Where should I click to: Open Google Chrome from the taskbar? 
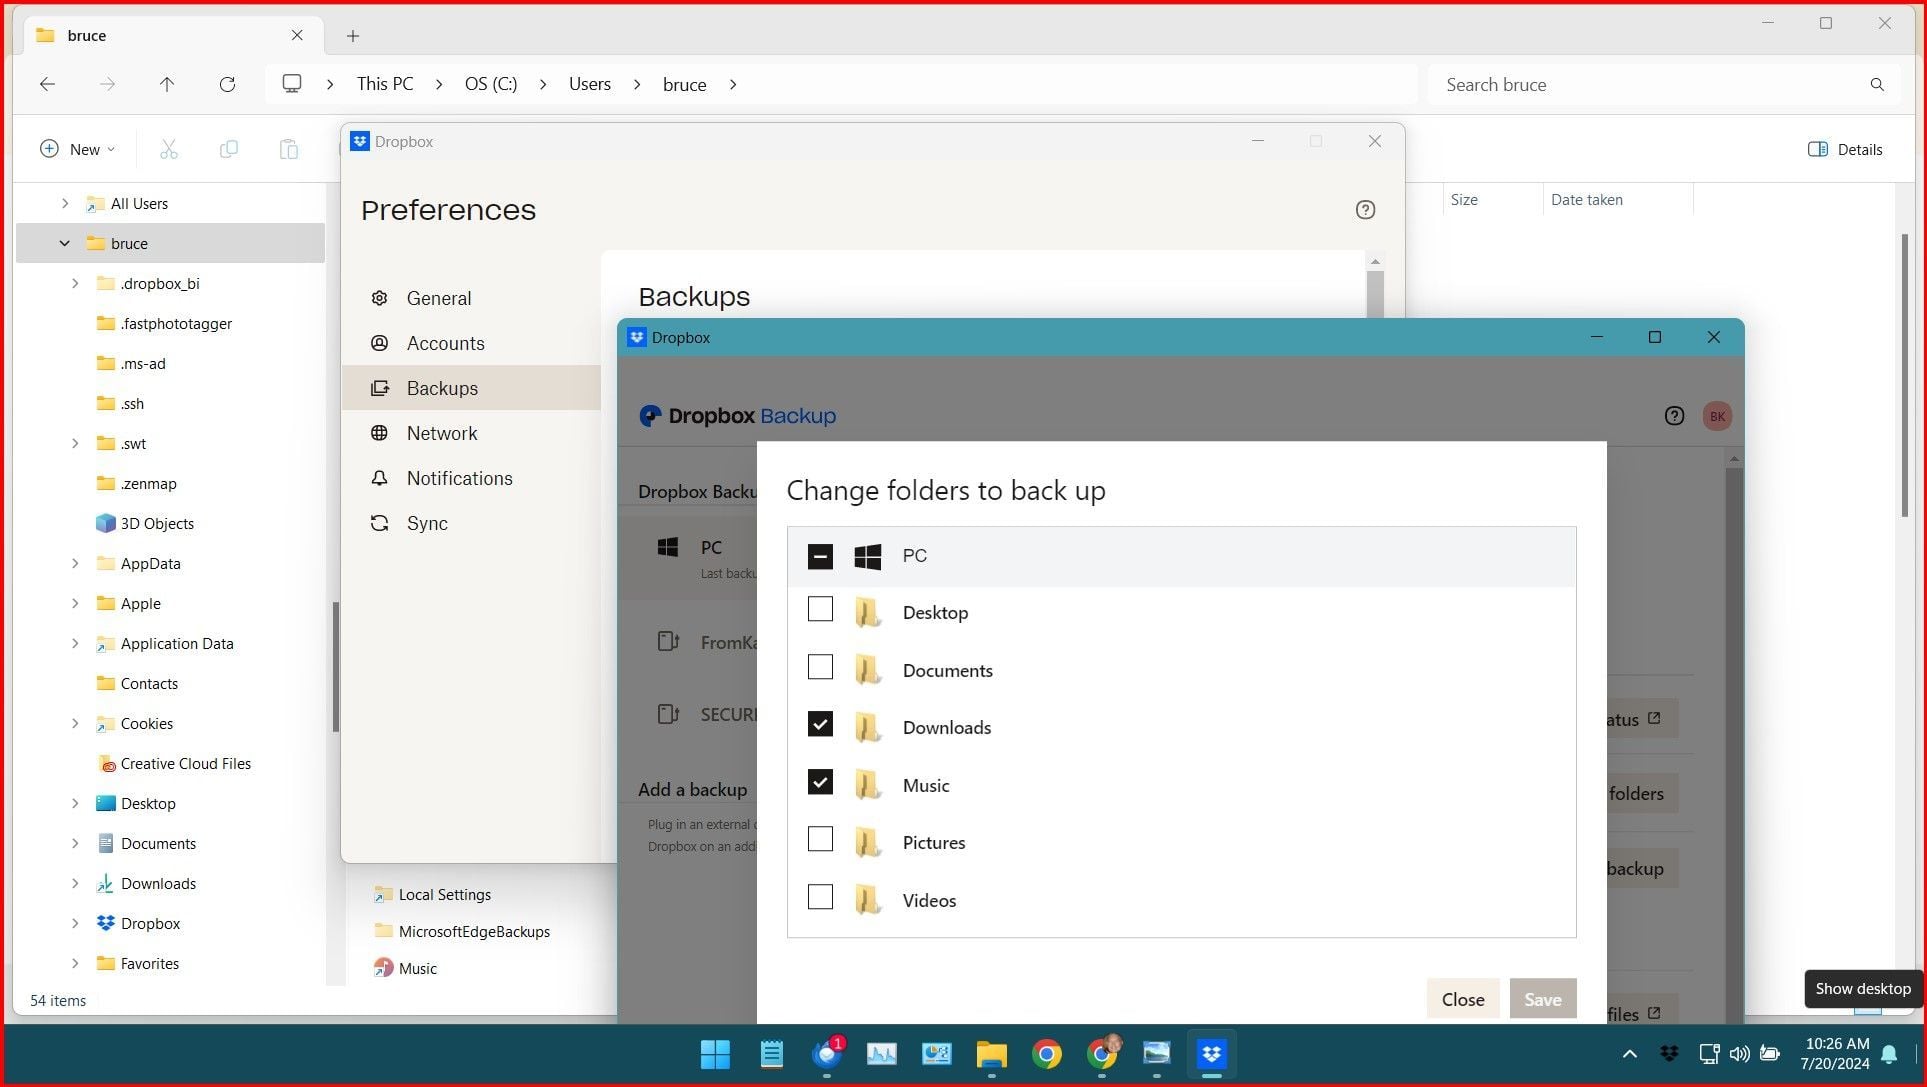click(1046, 1054)
